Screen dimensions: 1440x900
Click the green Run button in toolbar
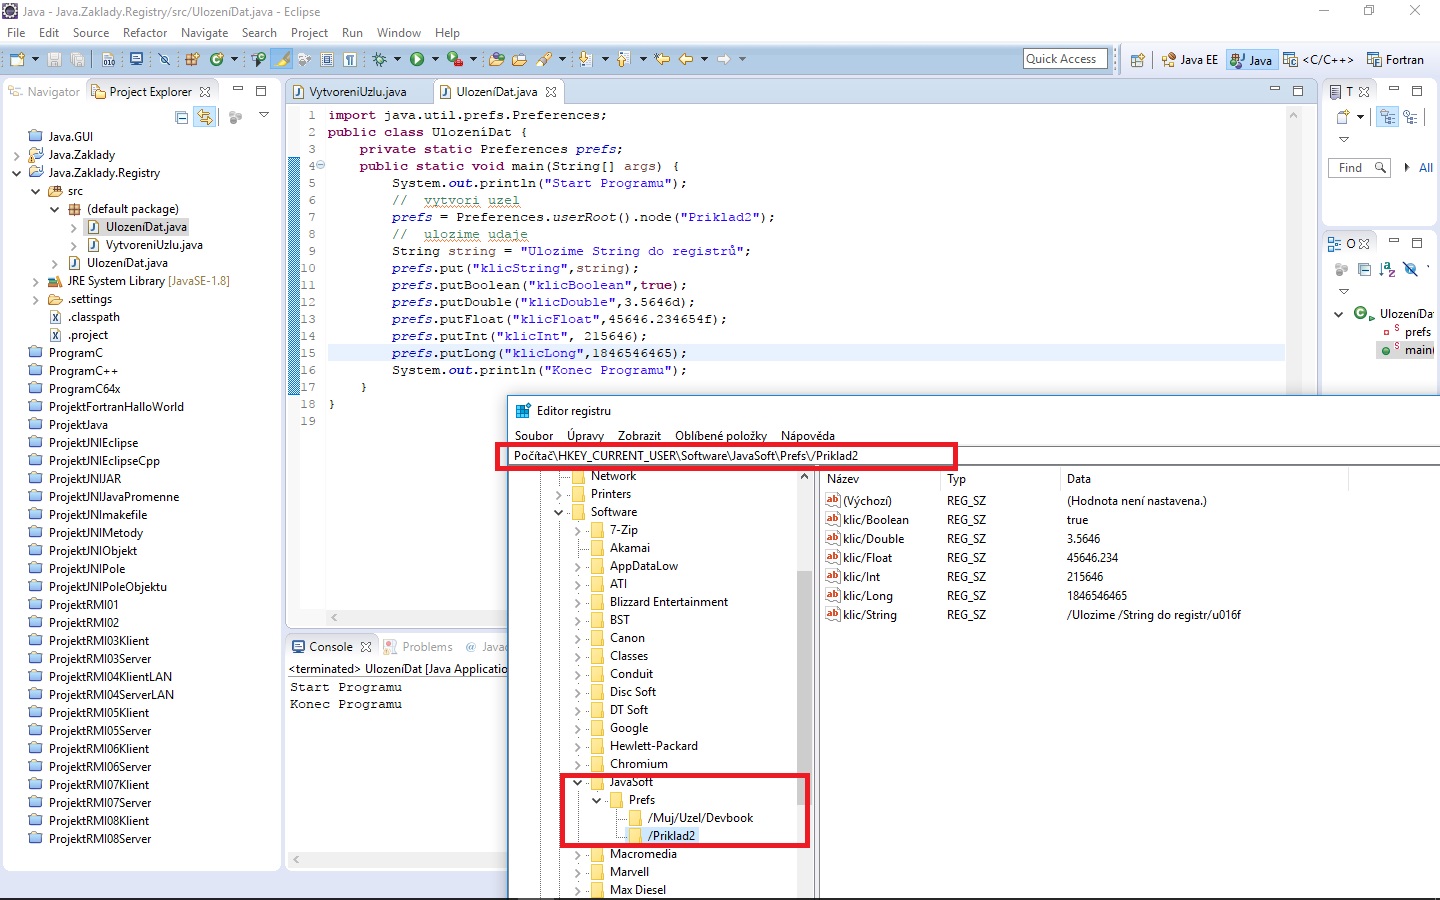(417, 60)
